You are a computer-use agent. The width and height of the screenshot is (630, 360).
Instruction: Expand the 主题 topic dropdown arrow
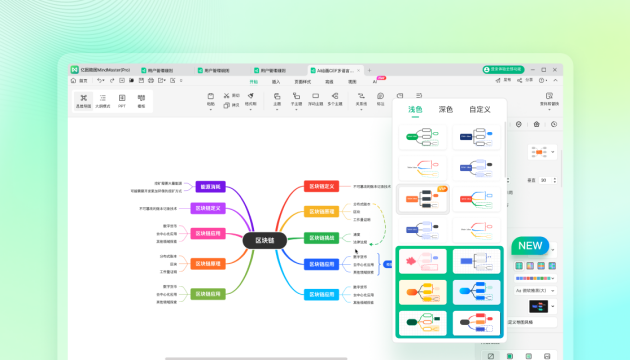pyautogui.click(x=277, y=110)
